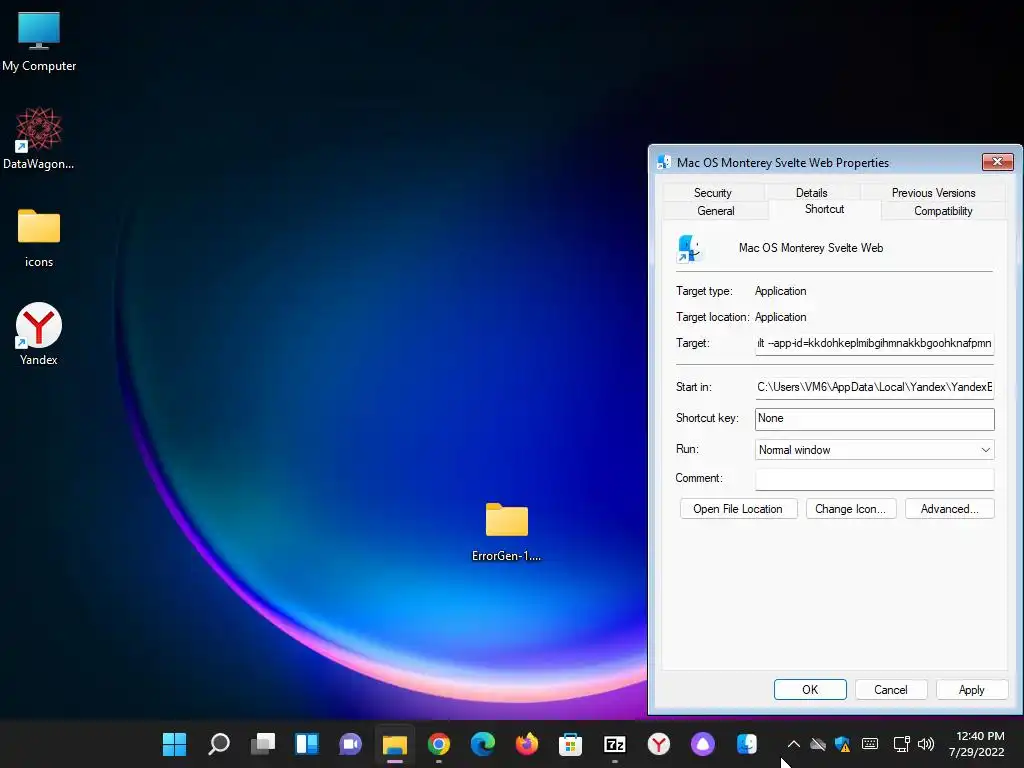Click the Target location value 'Application'

coord(780,317)
